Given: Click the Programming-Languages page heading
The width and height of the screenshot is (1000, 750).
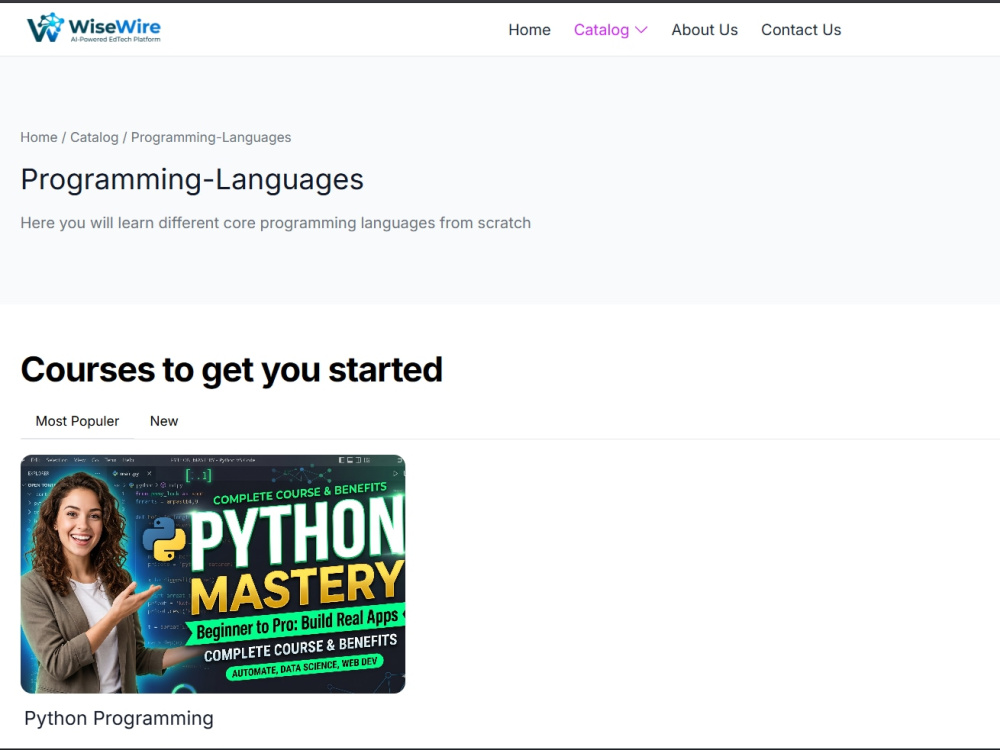Looking at the screenshot, I should click(192, 179).
